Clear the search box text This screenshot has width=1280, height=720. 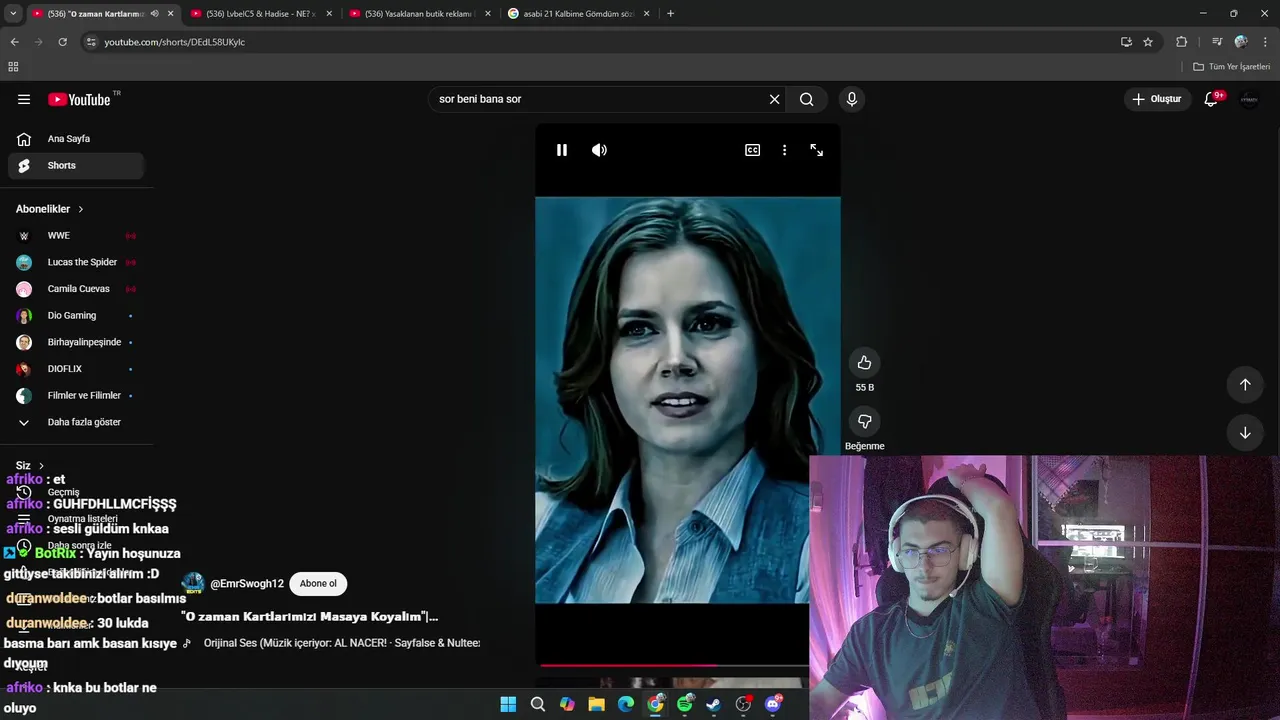774,99
